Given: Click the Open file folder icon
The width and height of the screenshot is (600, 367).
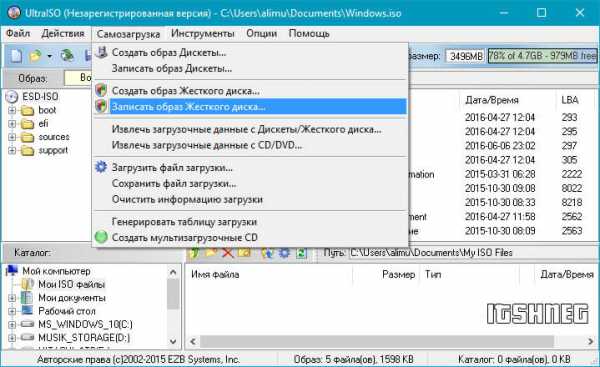Looking at the screenshot, I should click(36, 56).
